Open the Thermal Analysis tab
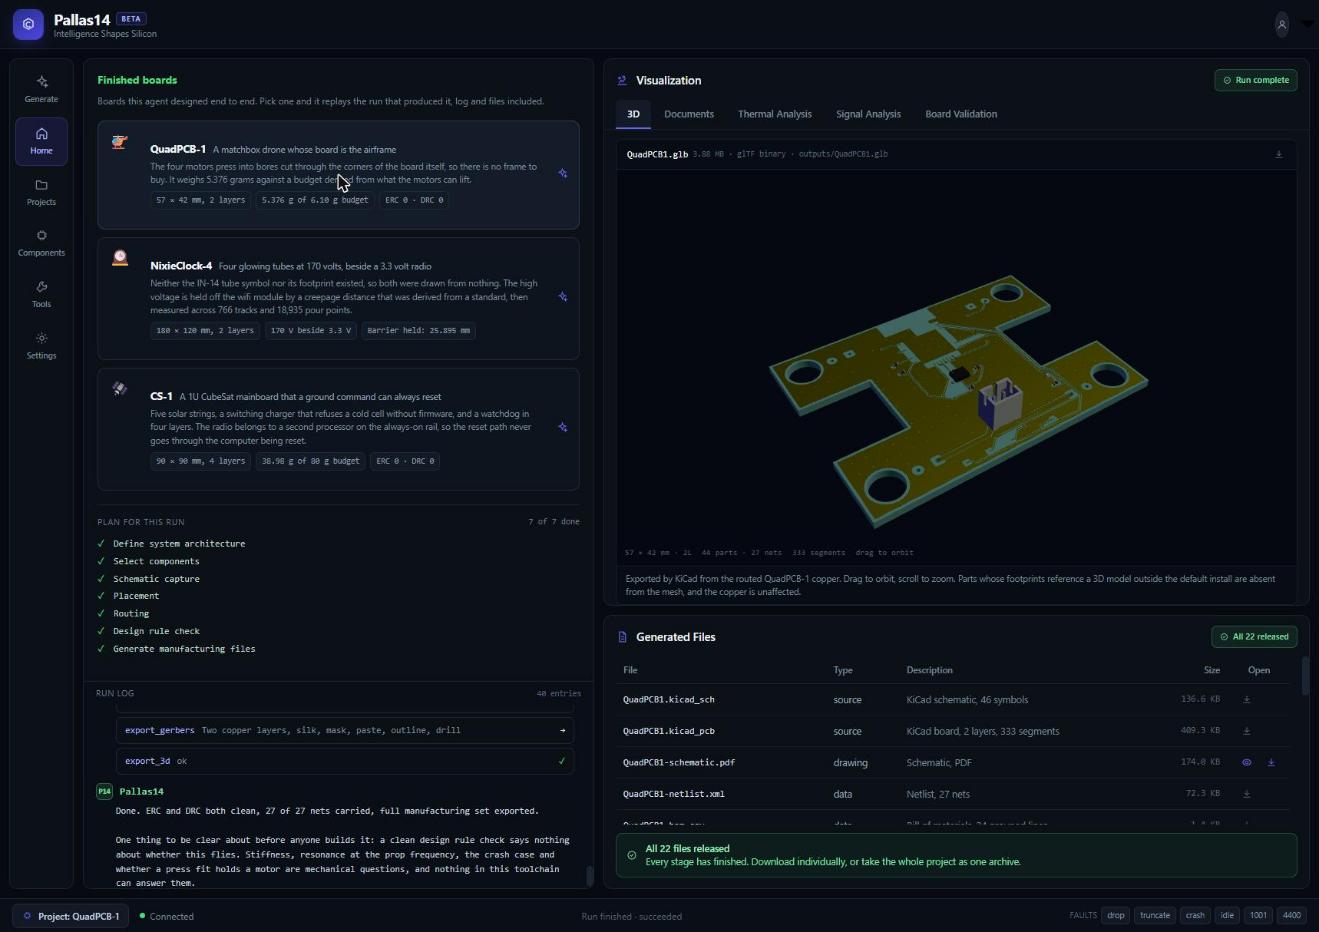 pos(775,114)
